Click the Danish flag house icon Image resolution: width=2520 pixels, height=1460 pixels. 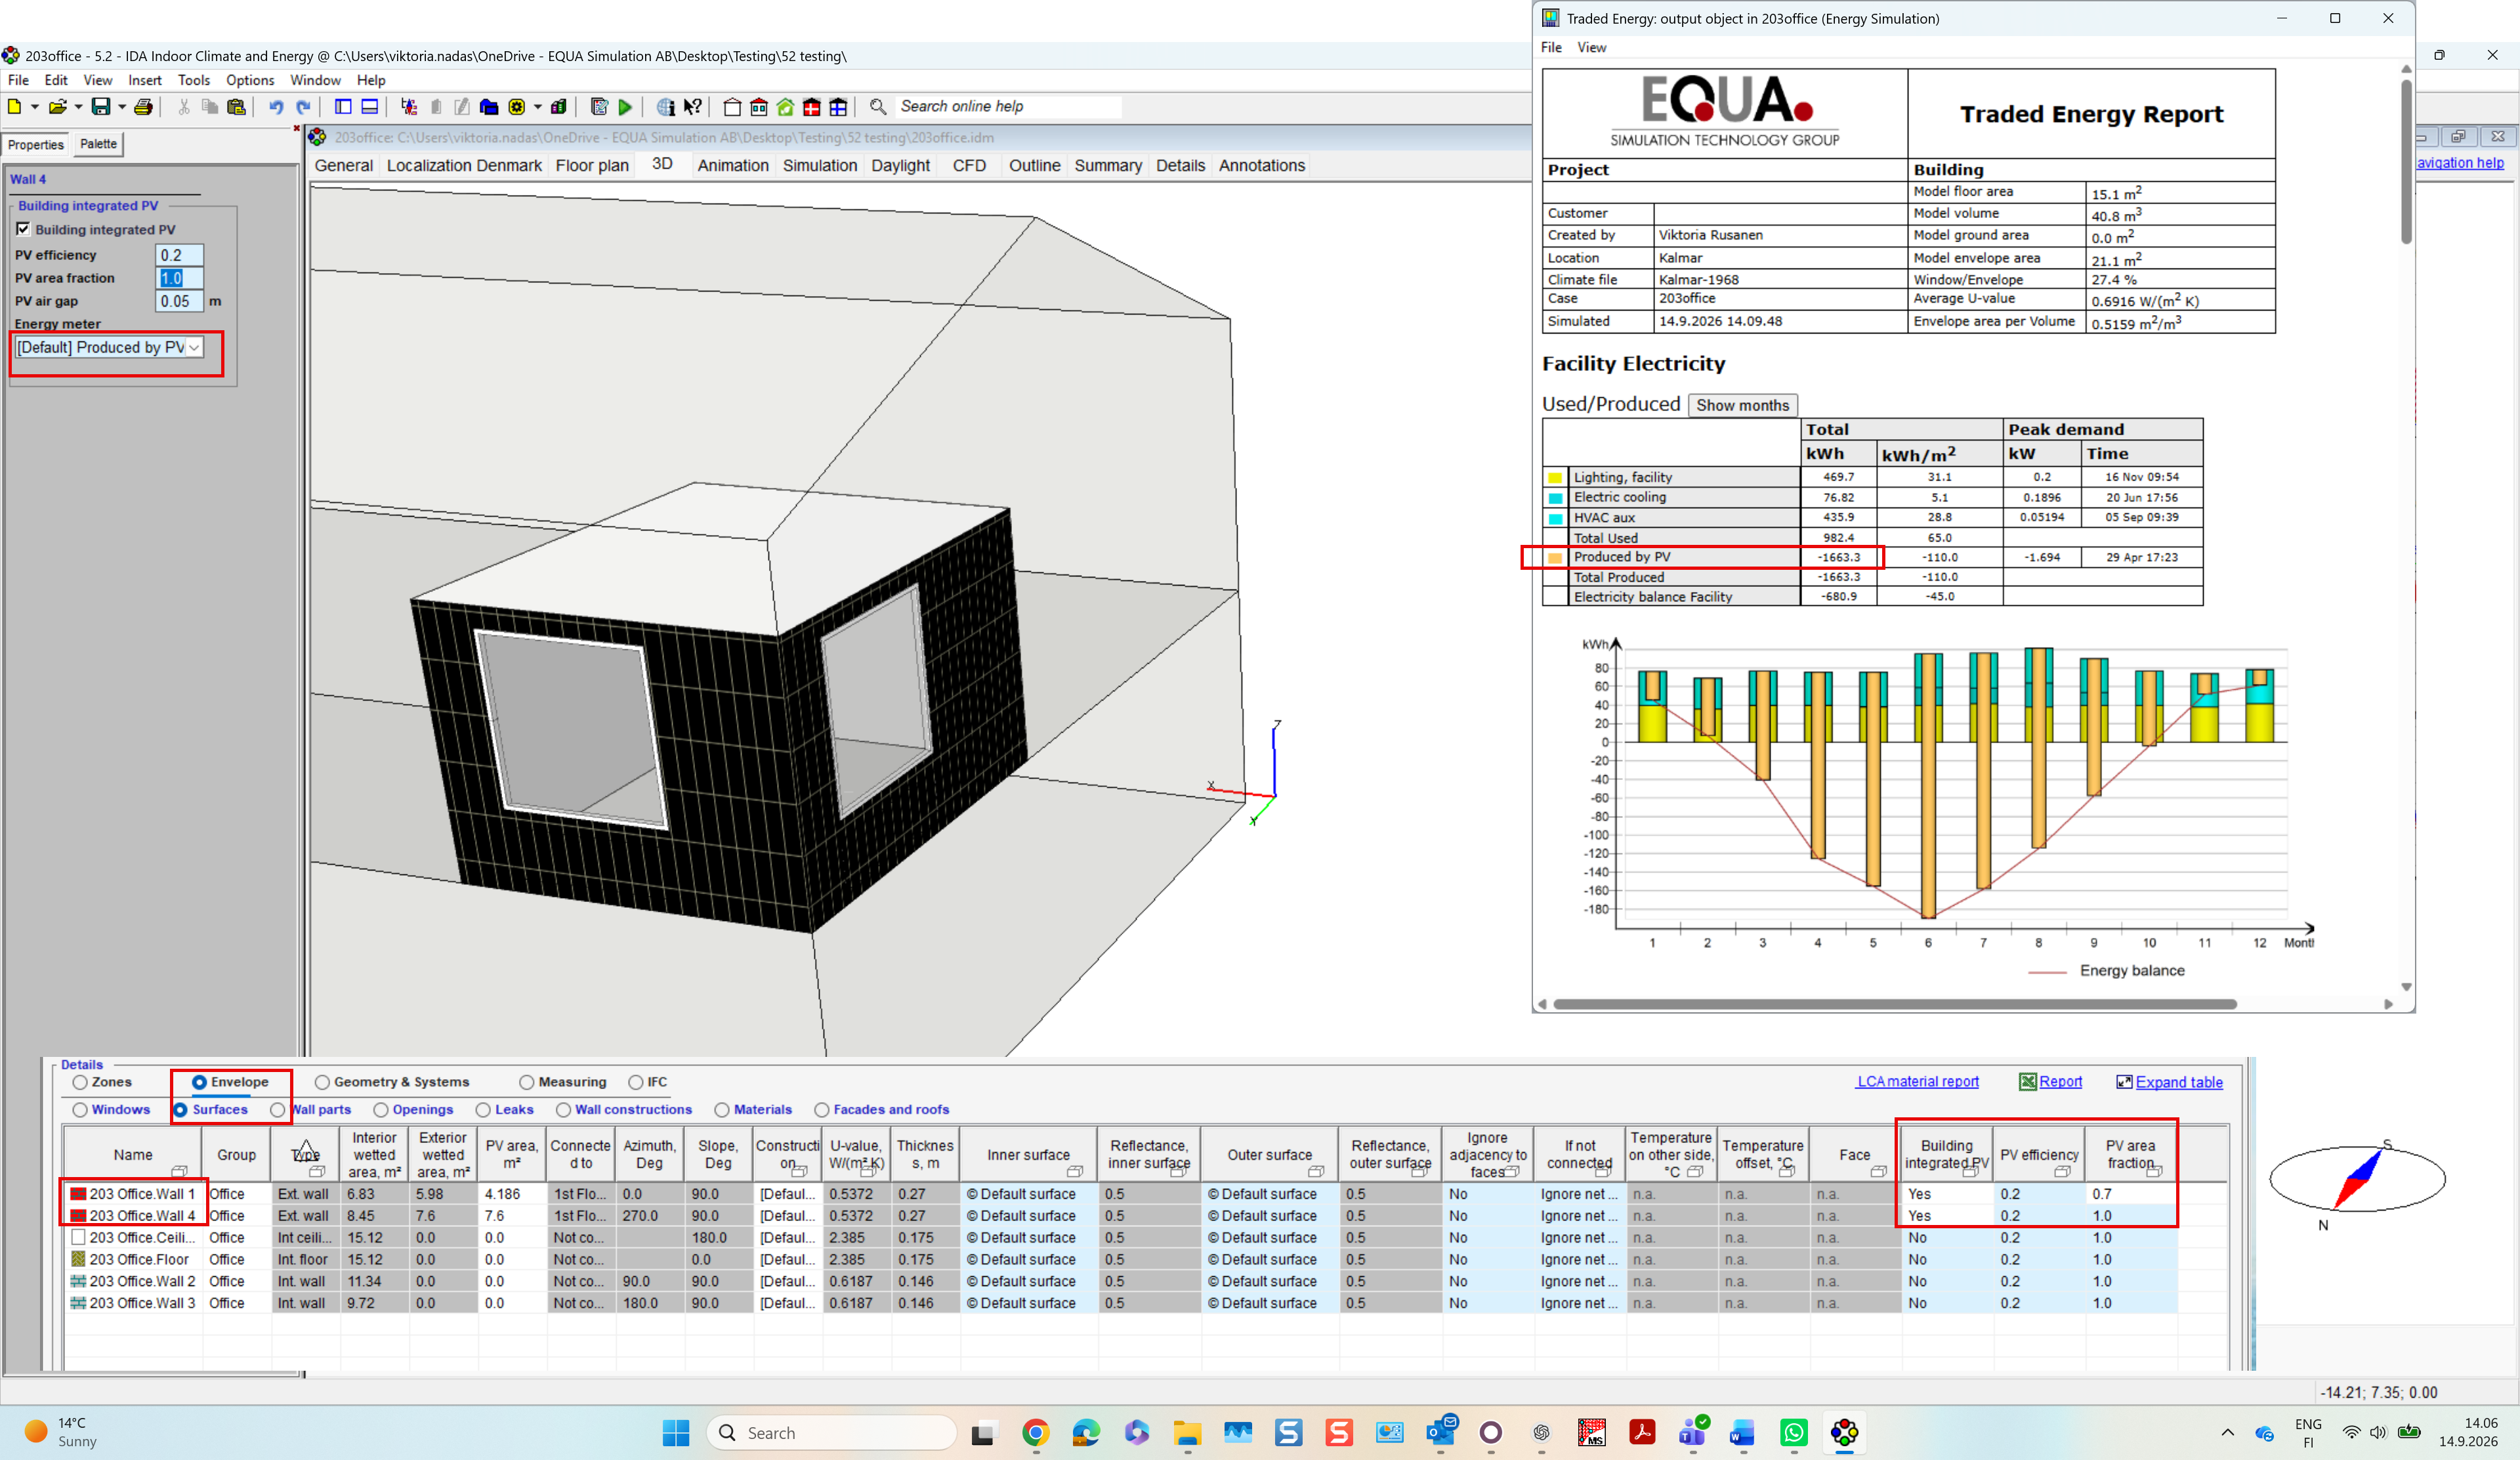tap(812, 107)
